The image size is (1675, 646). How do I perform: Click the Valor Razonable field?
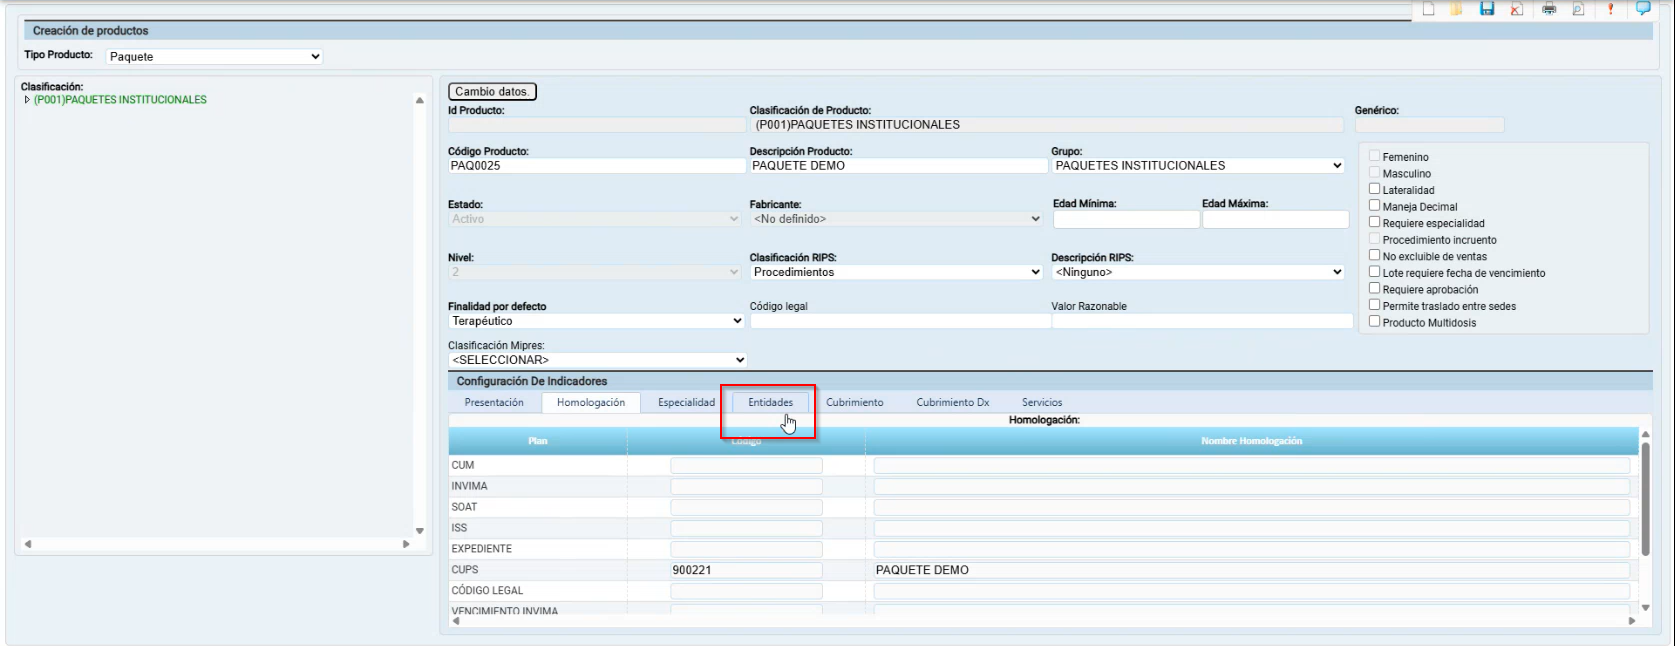point(1202,321)
